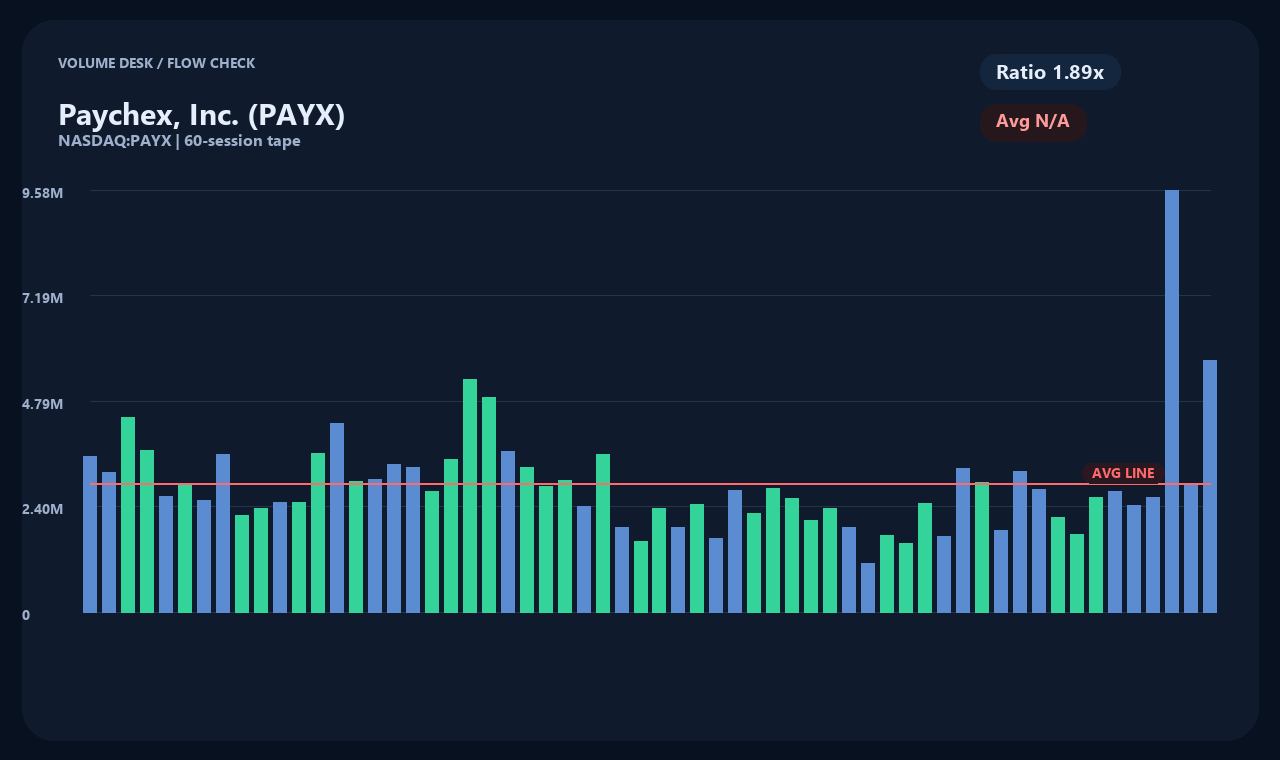Click the red average volume line
This screenshot has width=1280, height=760.
click(x=650, y=484)
